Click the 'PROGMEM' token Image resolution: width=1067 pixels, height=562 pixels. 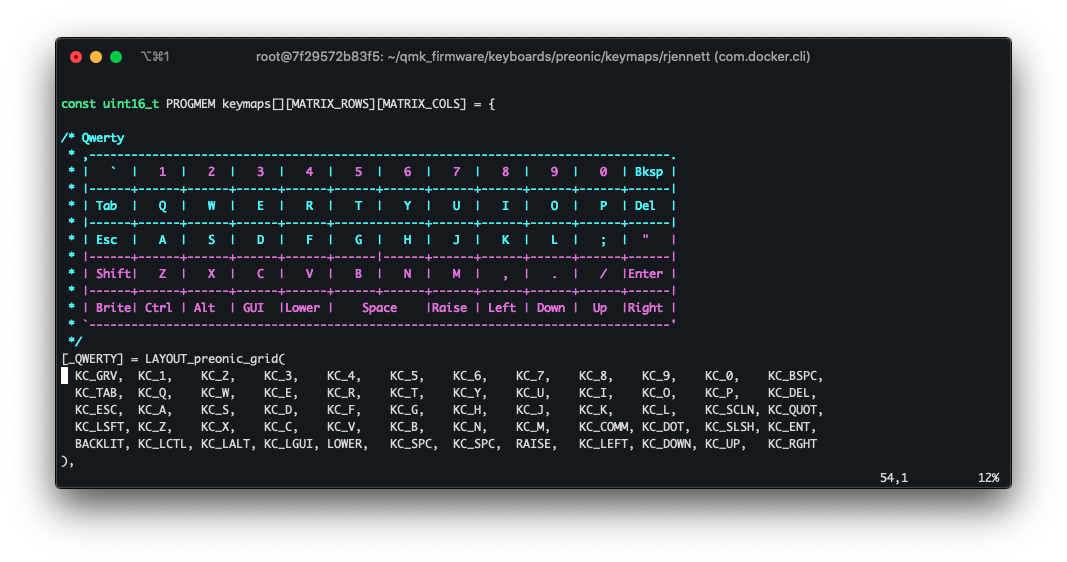tap(191, 104)
